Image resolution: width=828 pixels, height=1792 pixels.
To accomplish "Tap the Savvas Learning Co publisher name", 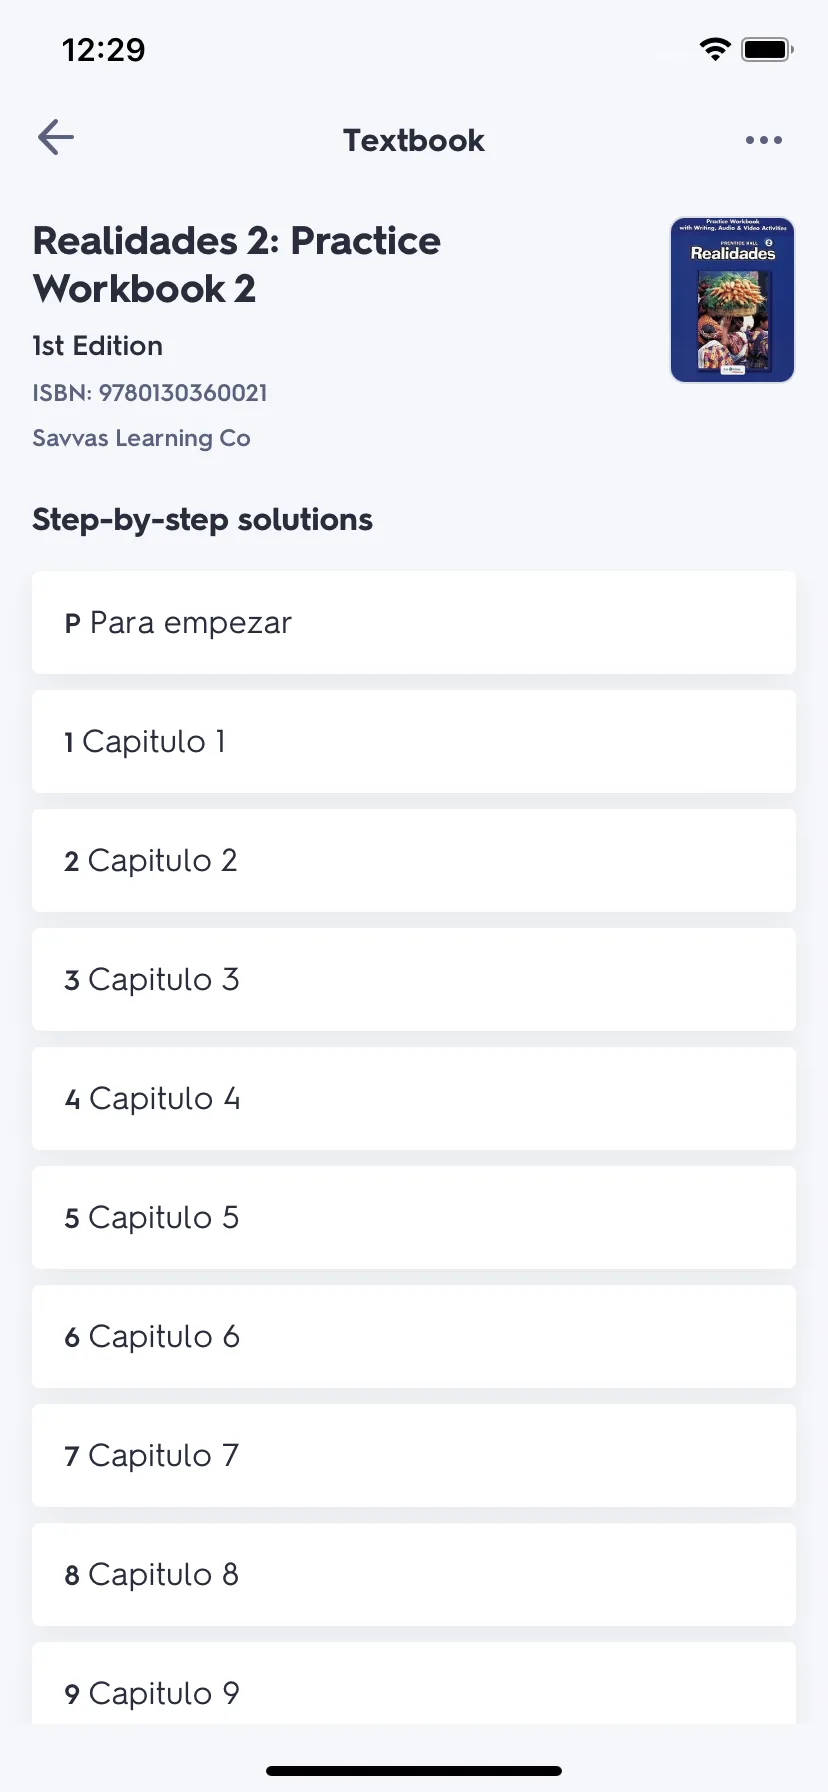I will [141, 438].
